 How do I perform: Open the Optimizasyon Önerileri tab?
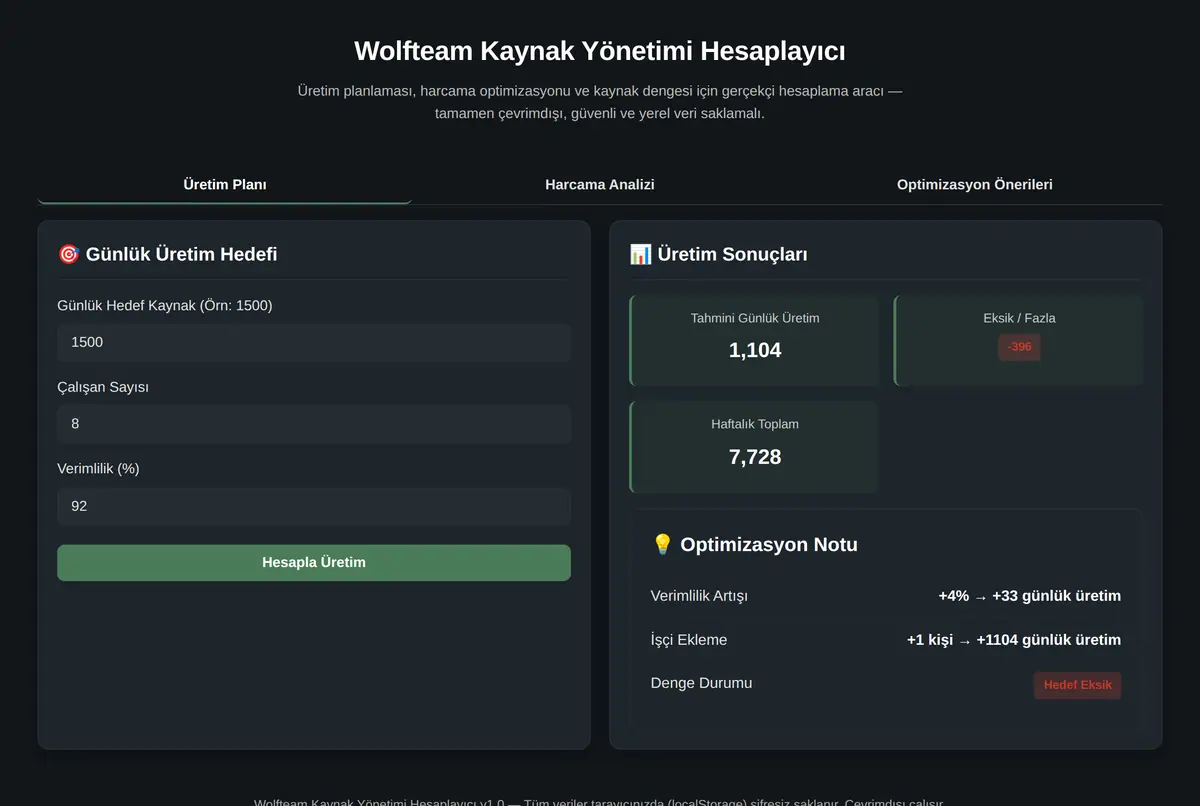click(x=975, y=185)
